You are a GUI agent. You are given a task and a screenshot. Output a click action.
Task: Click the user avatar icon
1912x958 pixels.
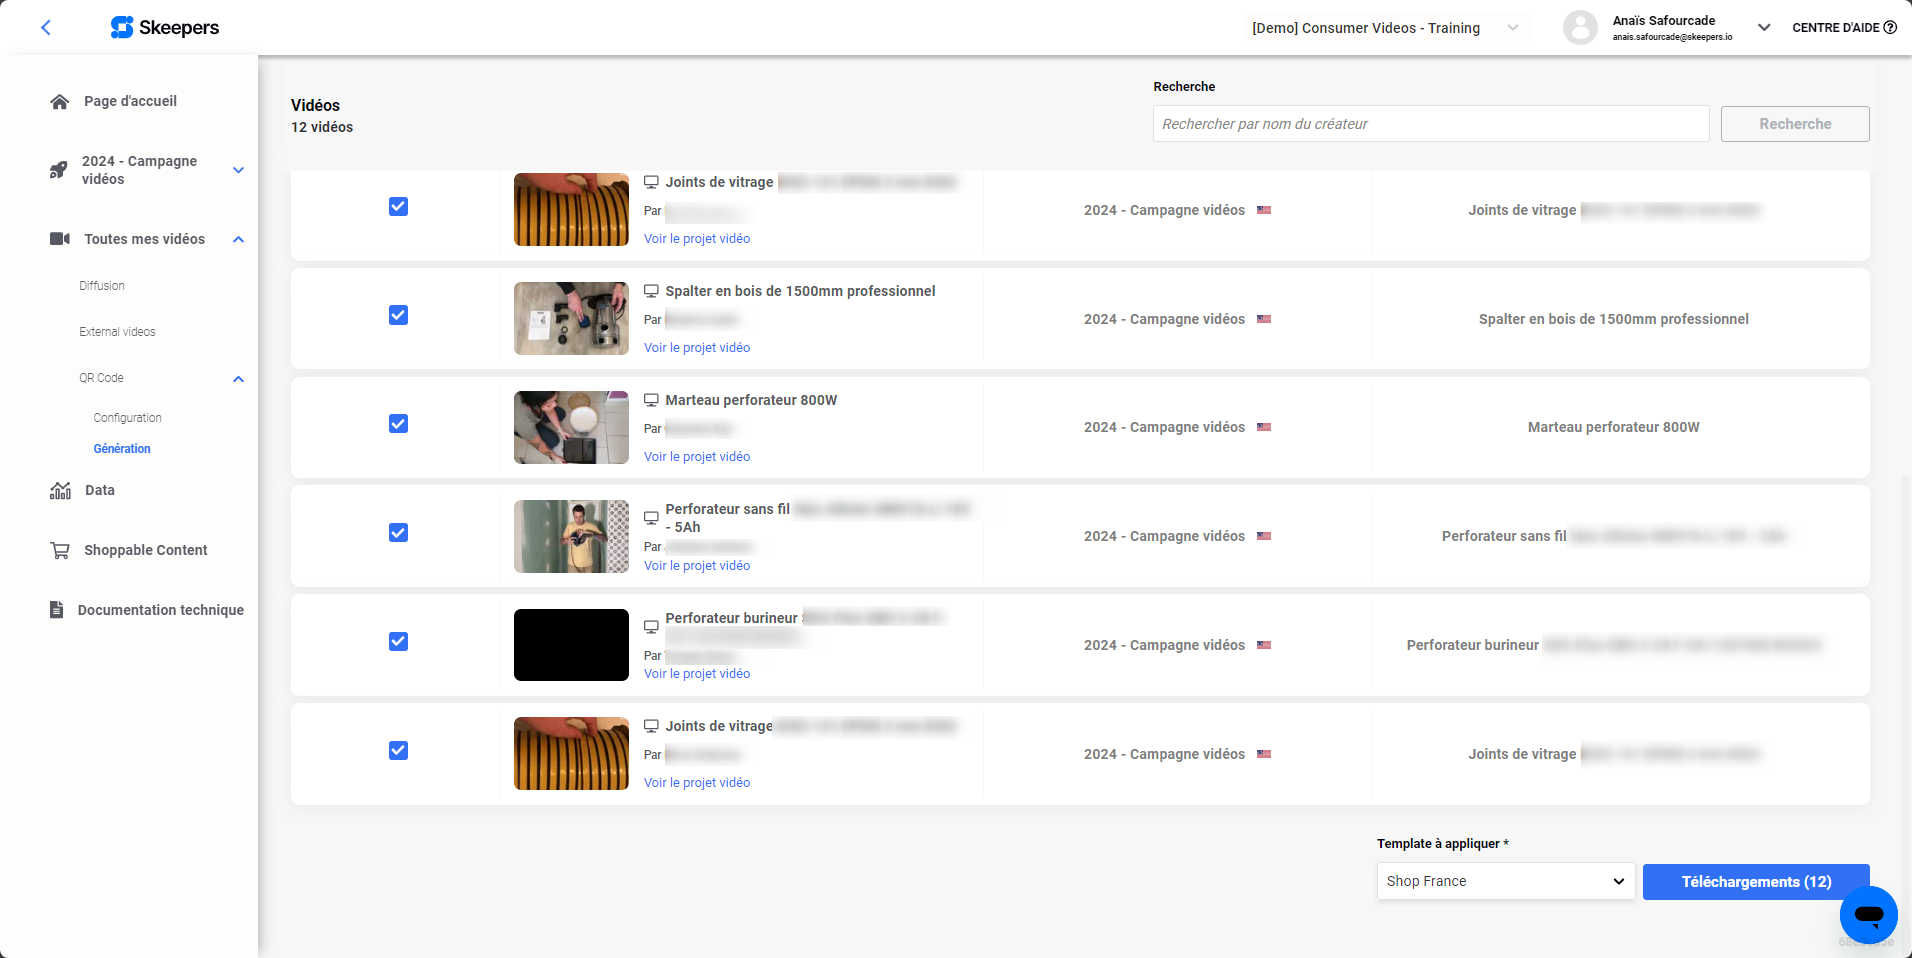(x=1580, y=28)
